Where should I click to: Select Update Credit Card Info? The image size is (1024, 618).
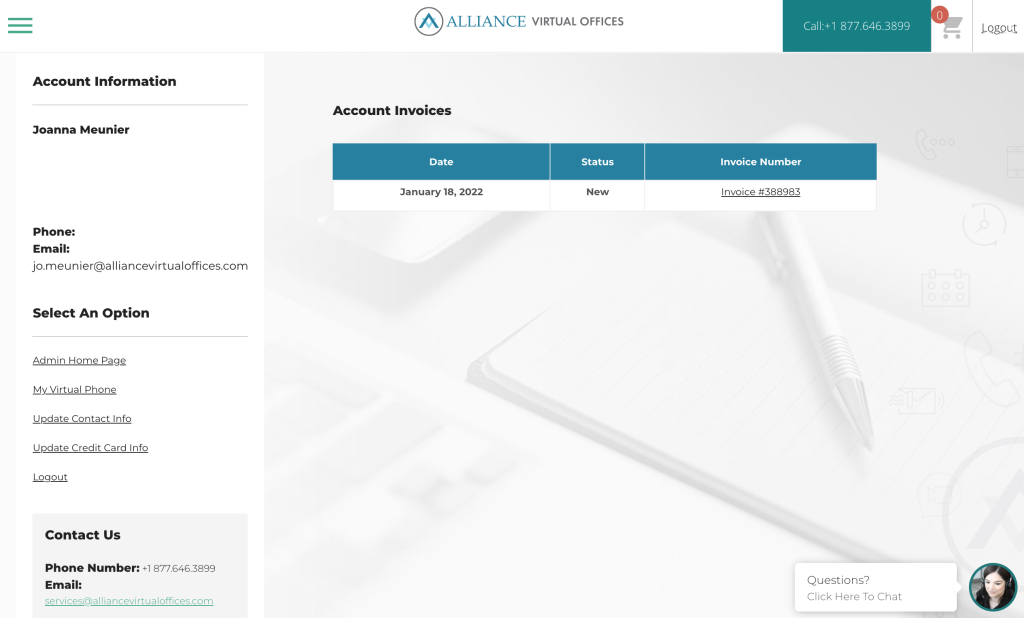(x=90, y=448)
